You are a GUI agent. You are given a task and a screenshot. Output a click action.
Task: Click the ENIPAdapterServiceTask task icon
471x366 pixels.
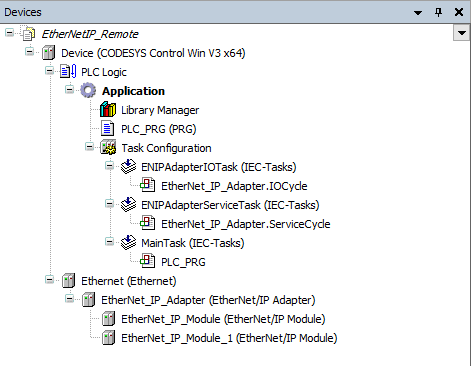coord(128,204)
